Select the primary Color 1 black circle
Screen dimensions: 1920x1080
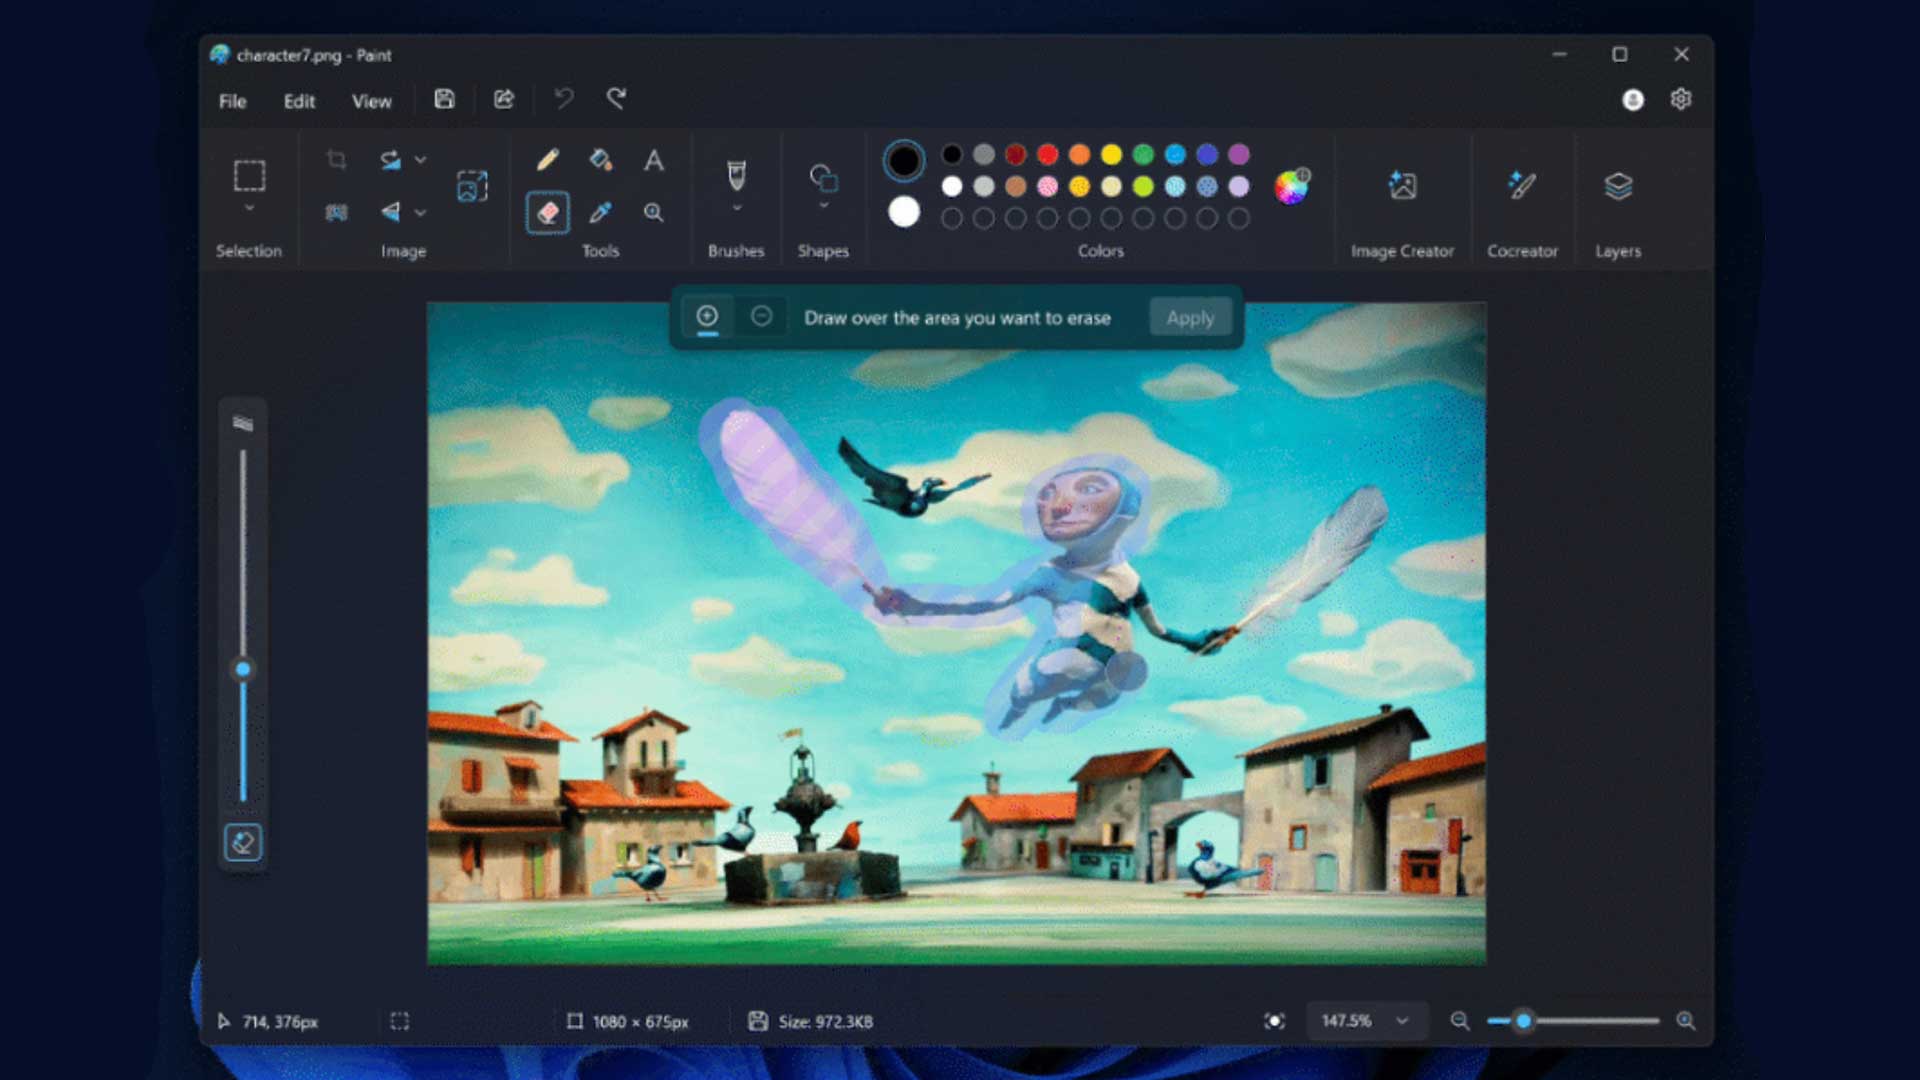point(903,160)
